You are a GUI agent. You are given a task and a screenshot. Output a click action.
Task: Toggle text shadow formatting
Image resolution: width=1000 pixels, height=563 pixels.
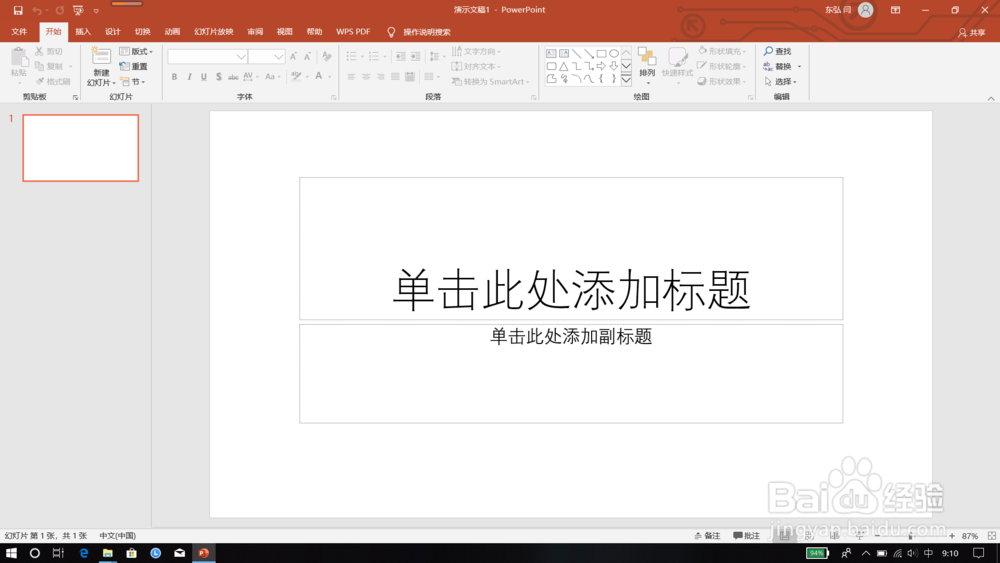219,77
